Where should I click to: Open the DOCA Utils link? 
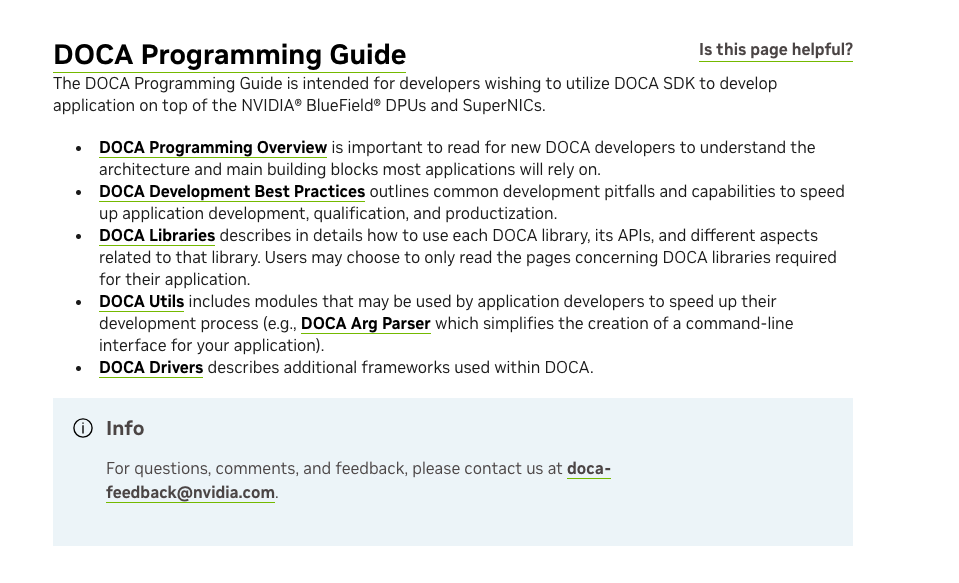[141, 302]
